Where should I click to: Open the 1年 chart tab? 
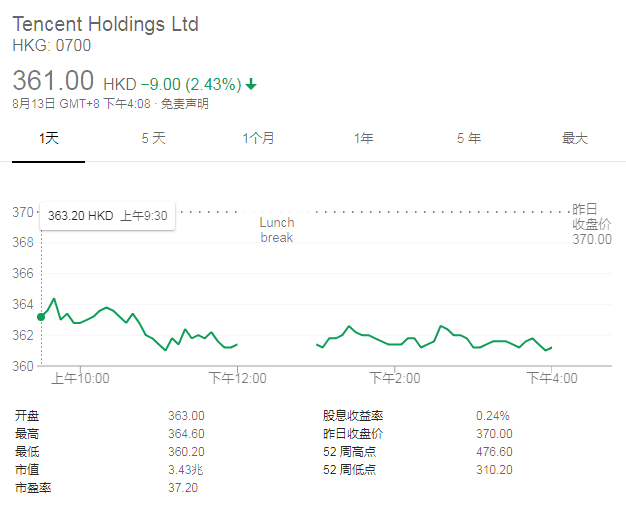point(364,138)
